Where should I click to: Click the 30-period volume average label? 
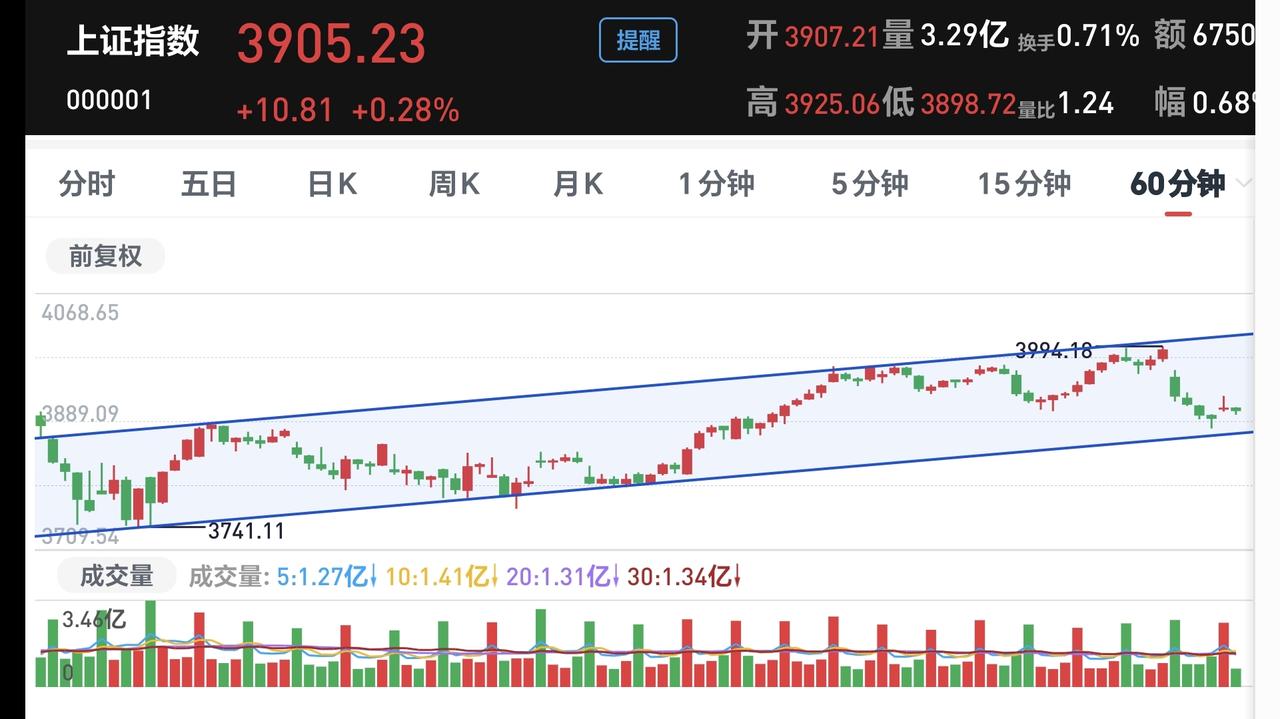tap(684, 577)
